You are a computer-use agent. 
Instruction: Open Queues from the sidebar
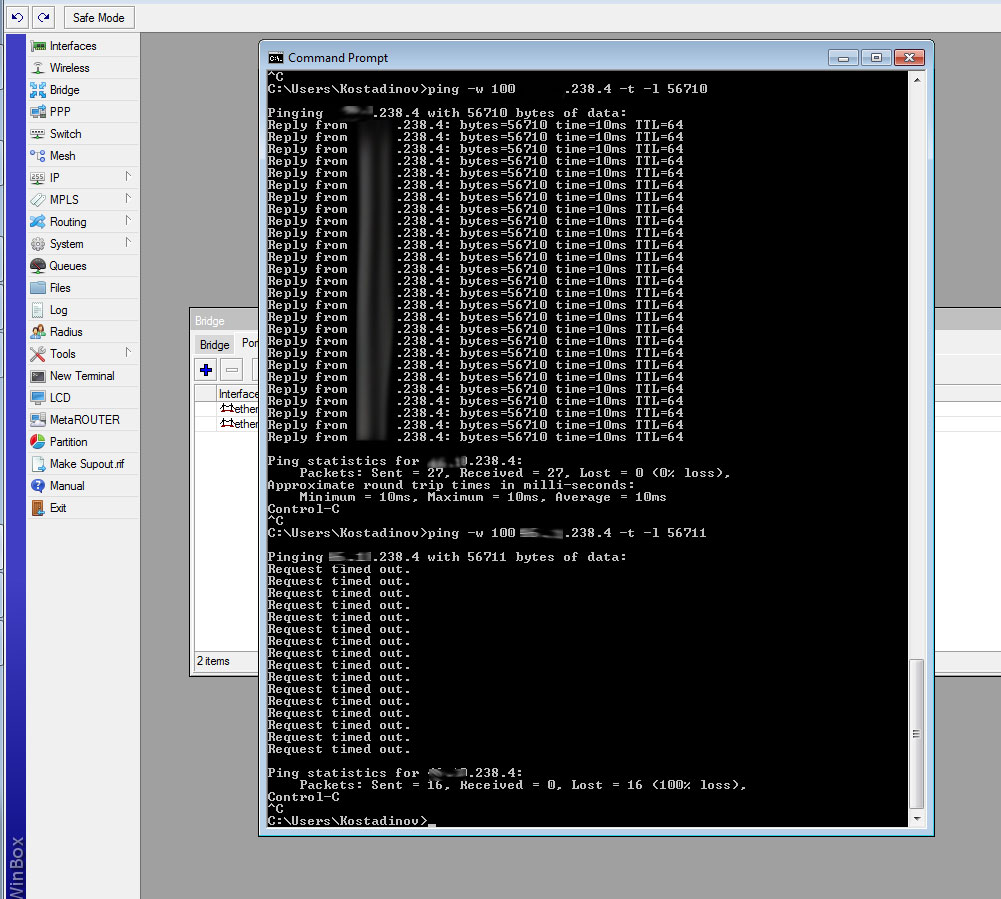[68, 266]
